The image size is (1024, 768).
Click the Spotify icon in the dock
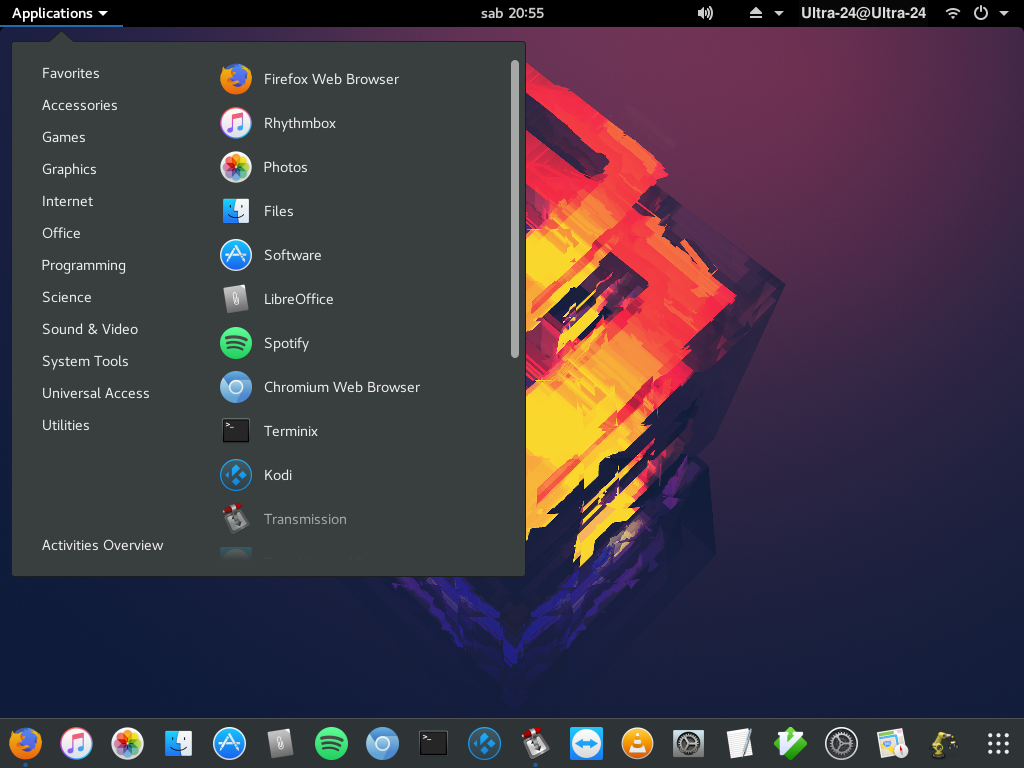(331, 743)
